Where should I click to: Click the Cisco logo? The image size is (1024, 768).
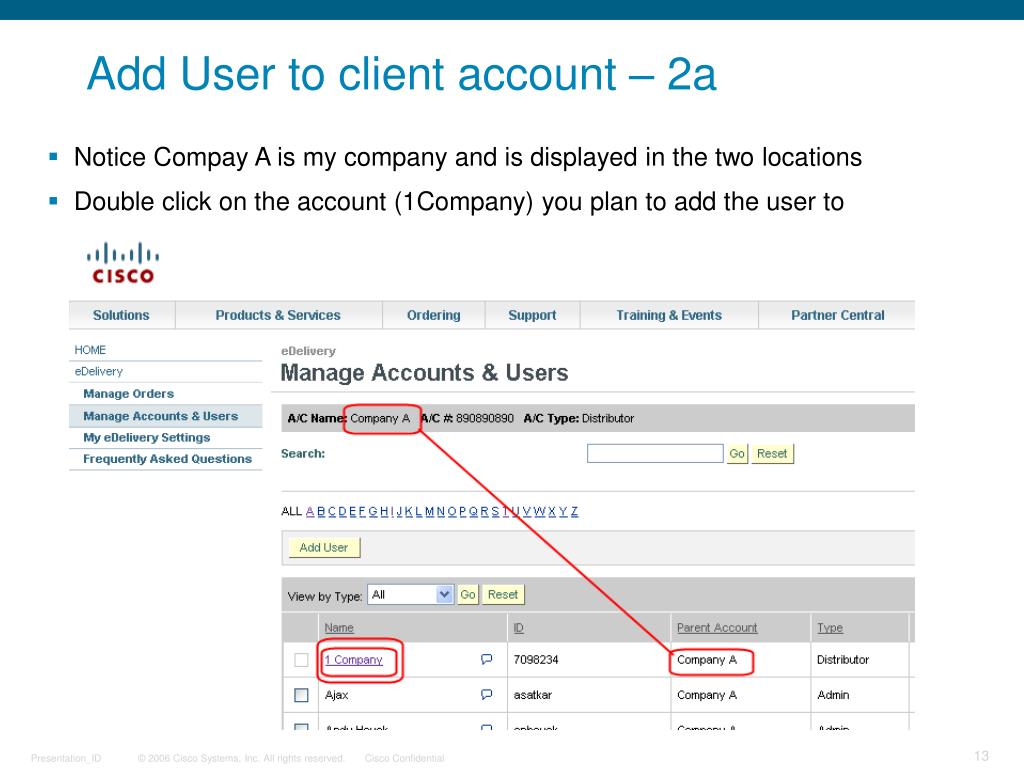(123, 263)
